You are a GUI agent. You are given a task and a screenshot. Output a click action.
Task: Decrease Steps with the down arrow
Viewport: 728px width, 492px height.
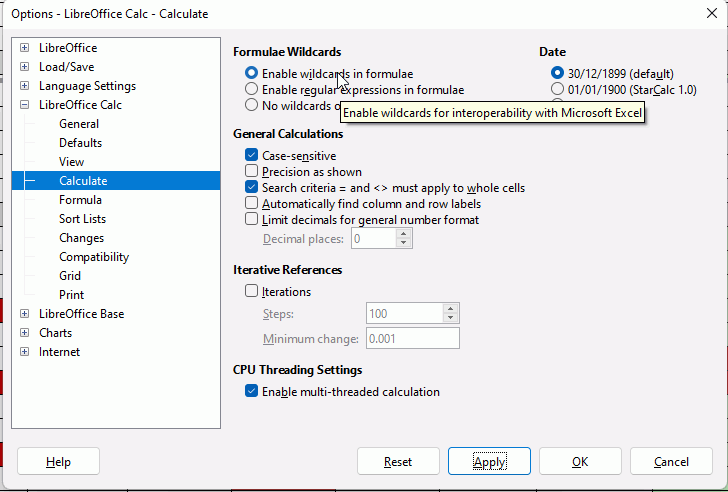coord(450,318)
